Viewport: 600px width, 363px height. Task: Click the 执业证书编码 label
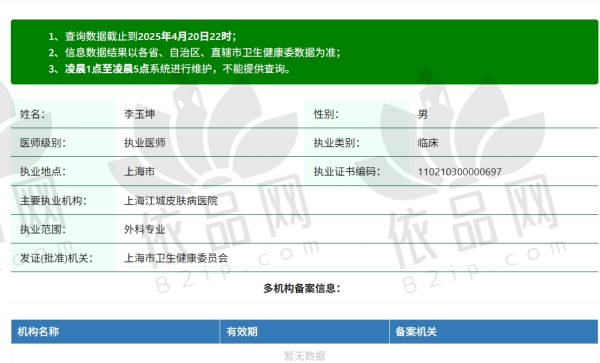pos(347,171)
